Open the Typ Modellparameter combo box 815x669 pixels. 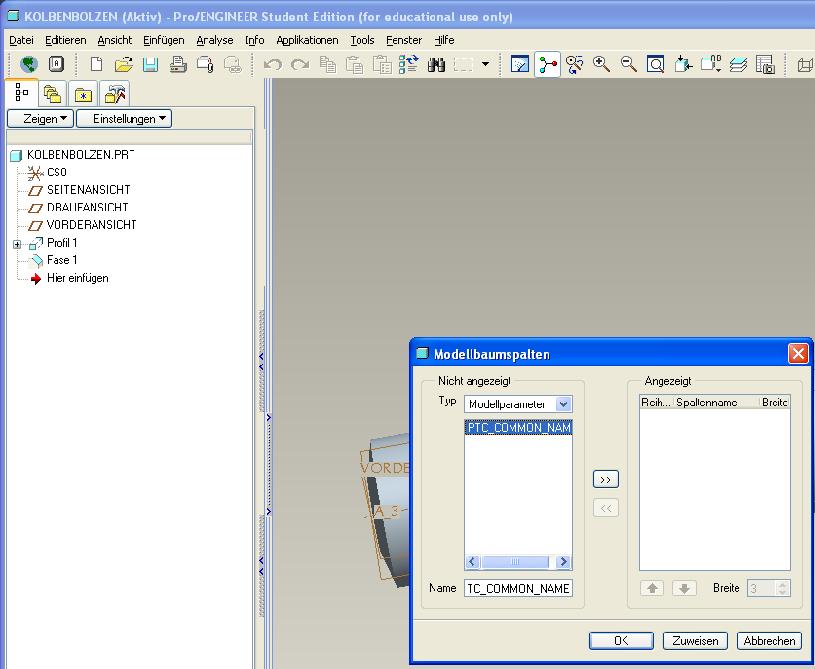pos(518,404)
